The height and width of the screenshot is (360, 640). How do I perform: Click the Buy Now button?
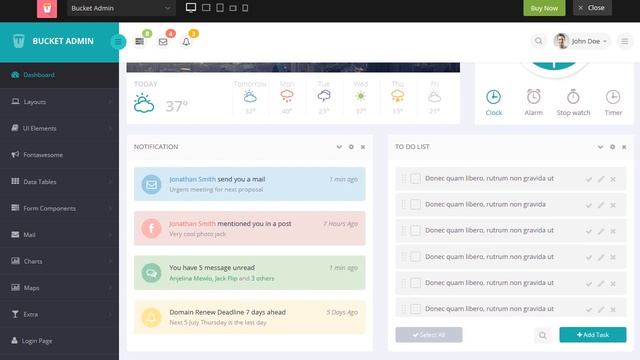click(544, 8)
